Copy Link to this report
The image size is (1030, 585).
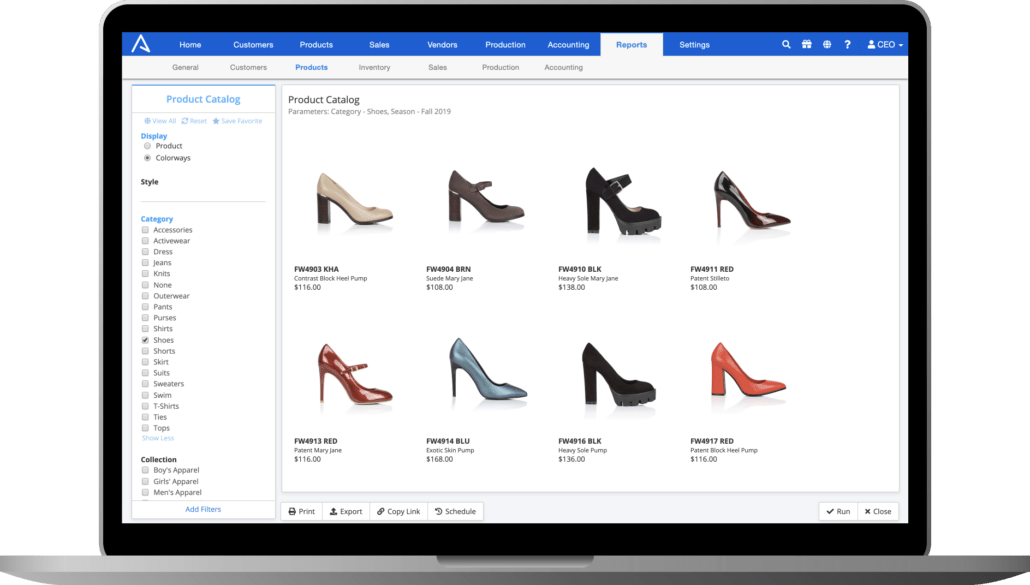(398, 511)
